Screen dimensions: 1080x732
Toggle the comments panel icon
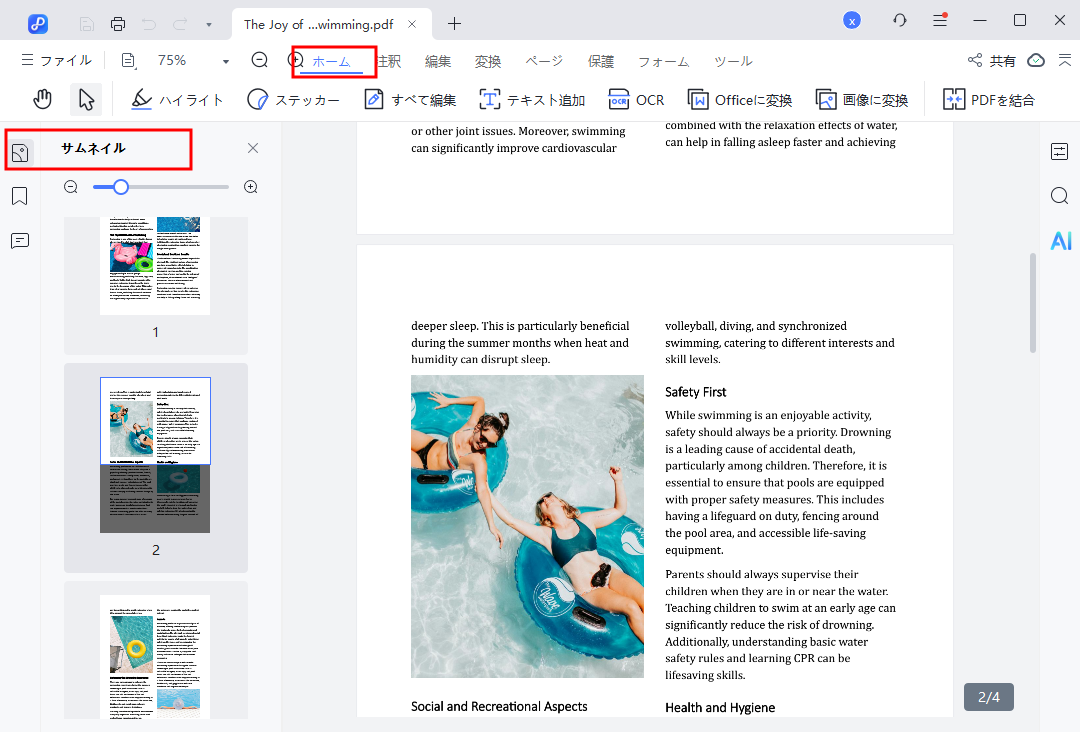20,241
